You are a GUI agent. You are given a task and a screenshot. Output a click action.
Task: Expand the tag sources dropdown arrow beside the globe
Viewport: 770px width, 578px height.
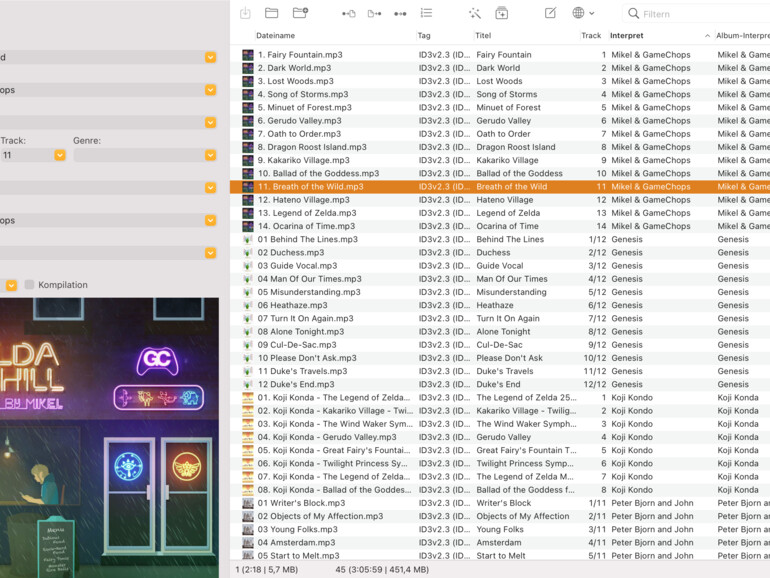[x=592, y=14]
